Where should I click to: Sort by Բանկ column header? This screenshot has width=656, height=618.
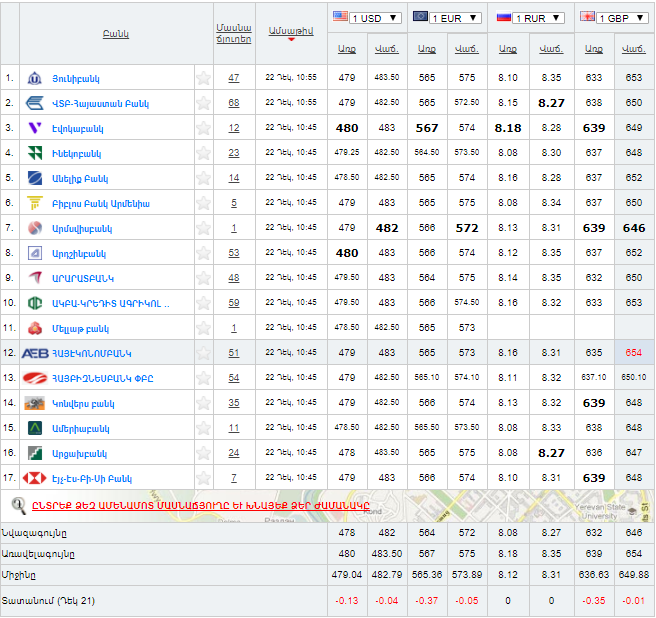point(116,34)
